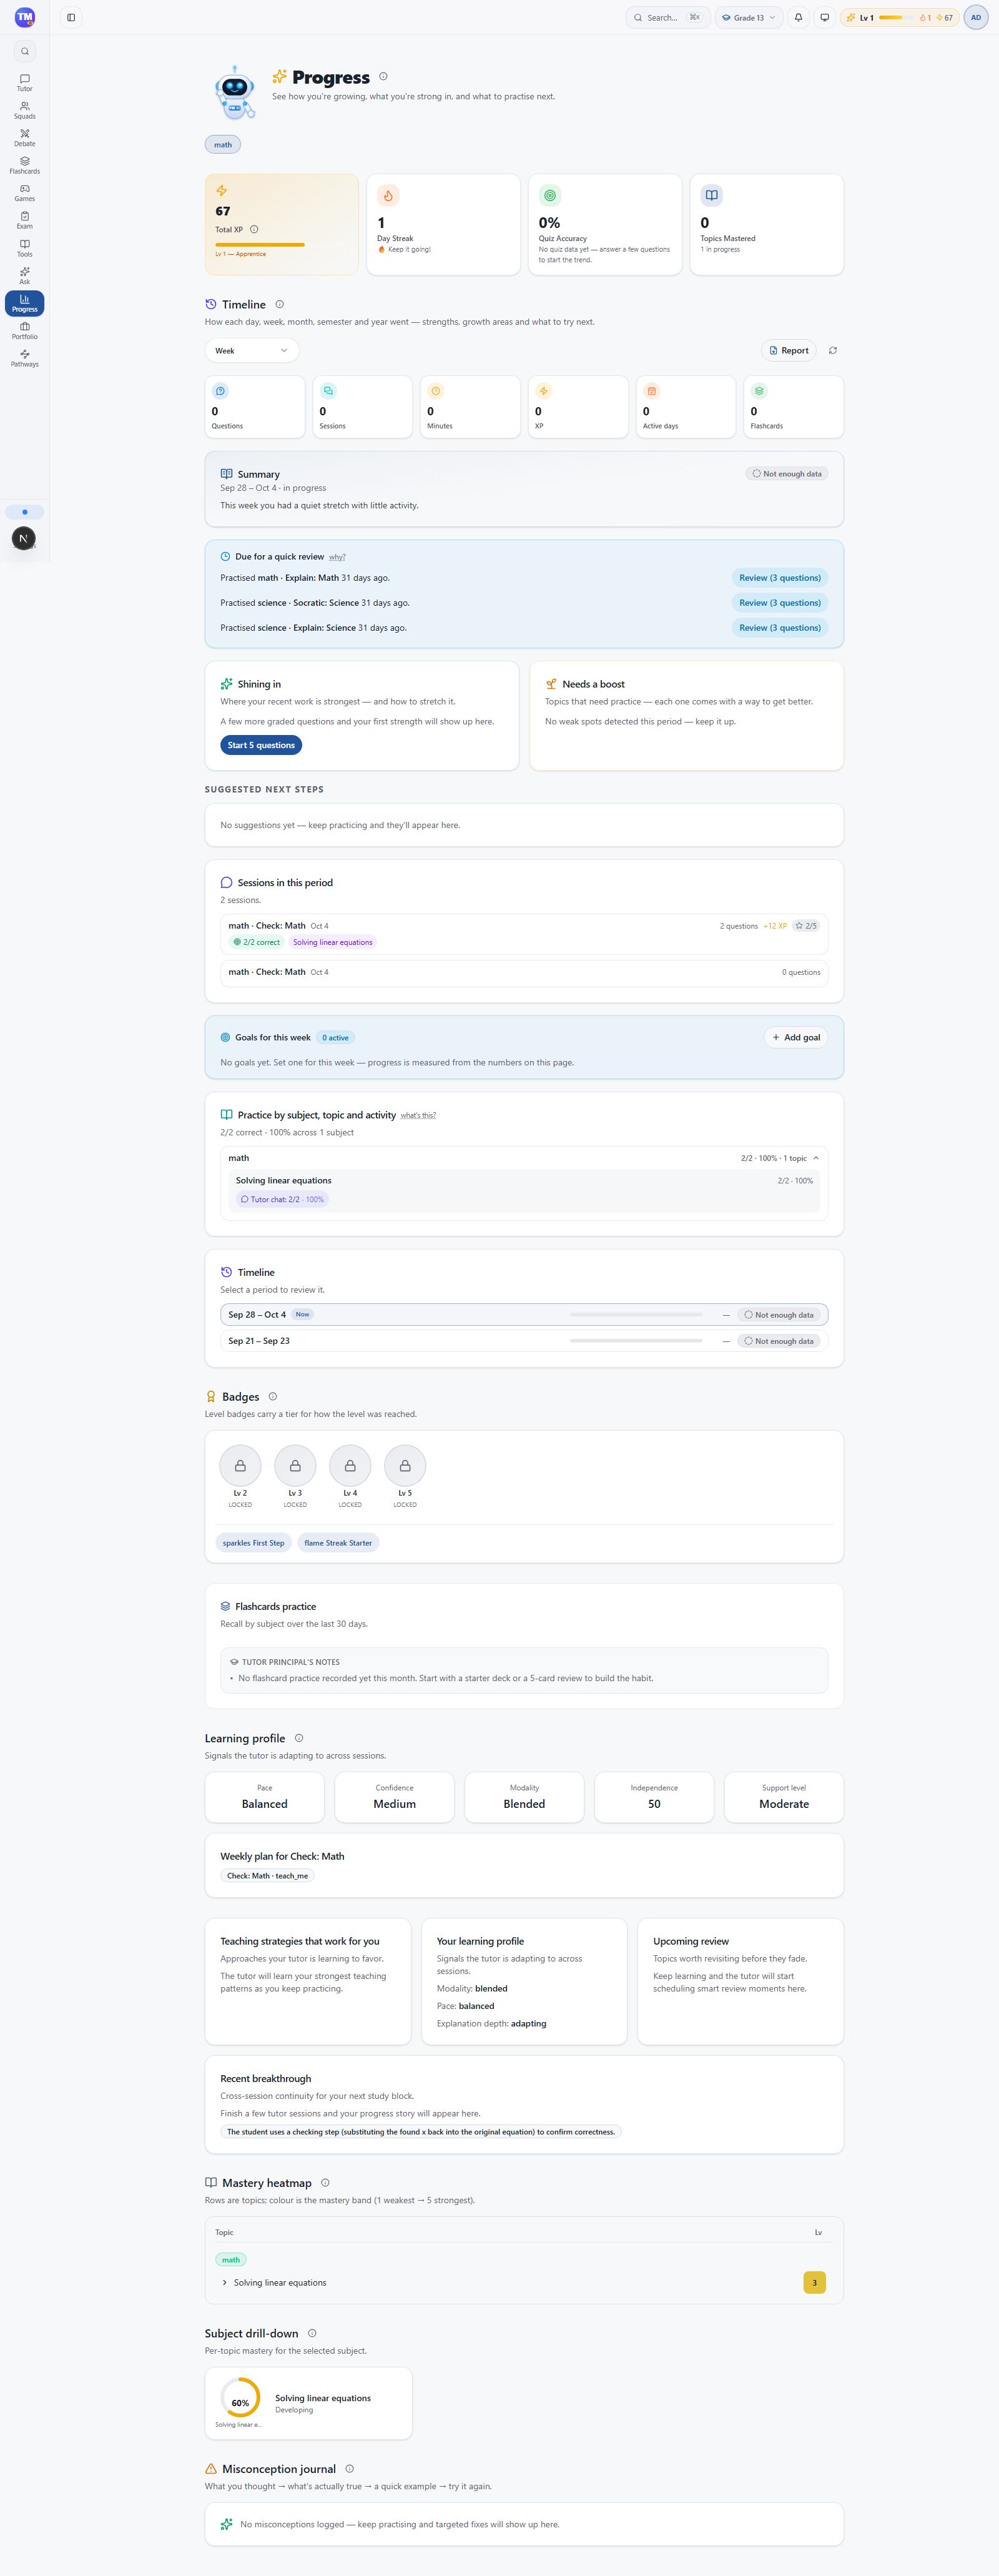Click the TM app logo

25,17
